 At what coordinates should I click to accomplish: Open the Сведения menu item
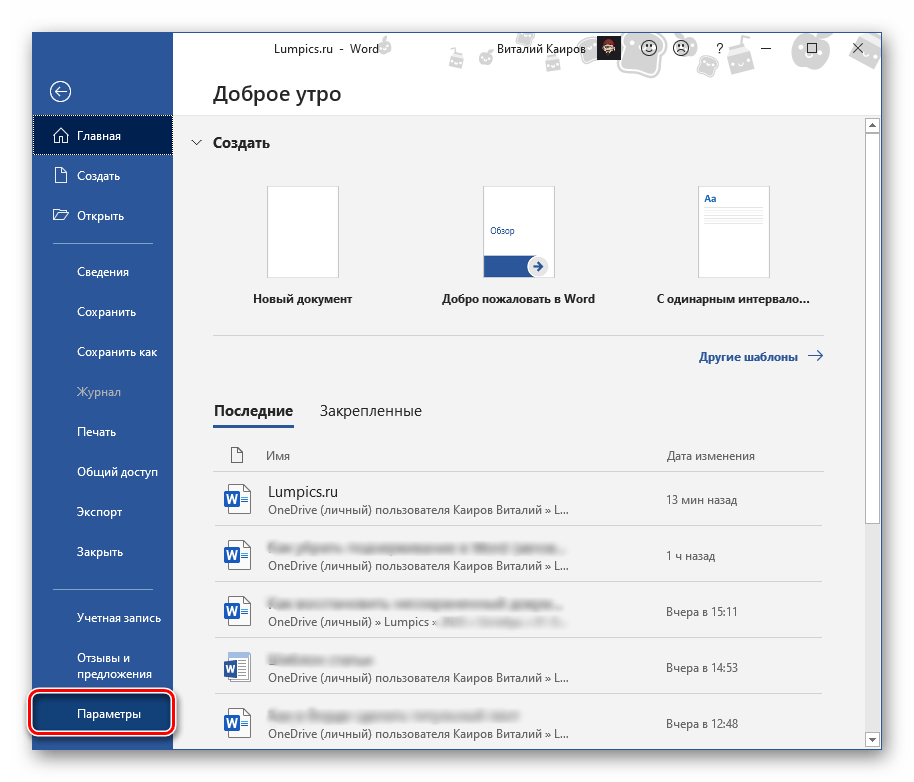[x=102, y=272]
